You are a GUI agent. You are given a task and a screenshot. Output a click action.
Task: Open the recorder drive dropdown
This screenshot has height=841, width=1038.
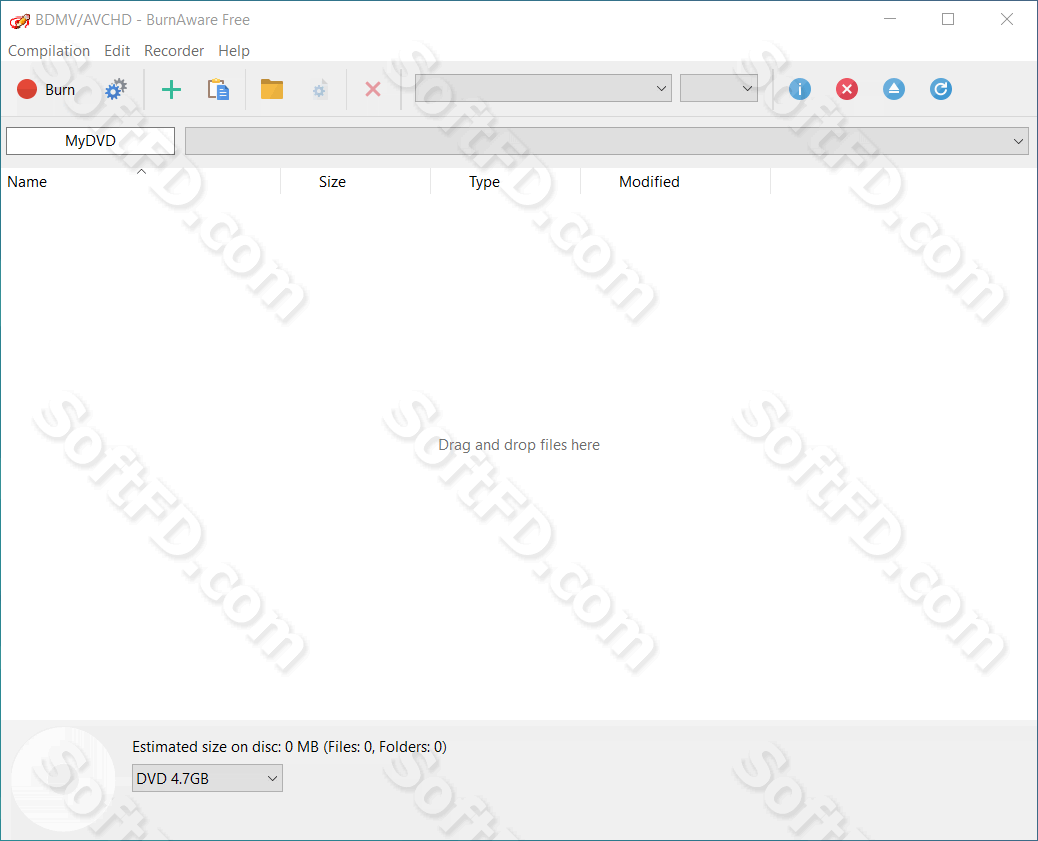(x=543, y=88)
